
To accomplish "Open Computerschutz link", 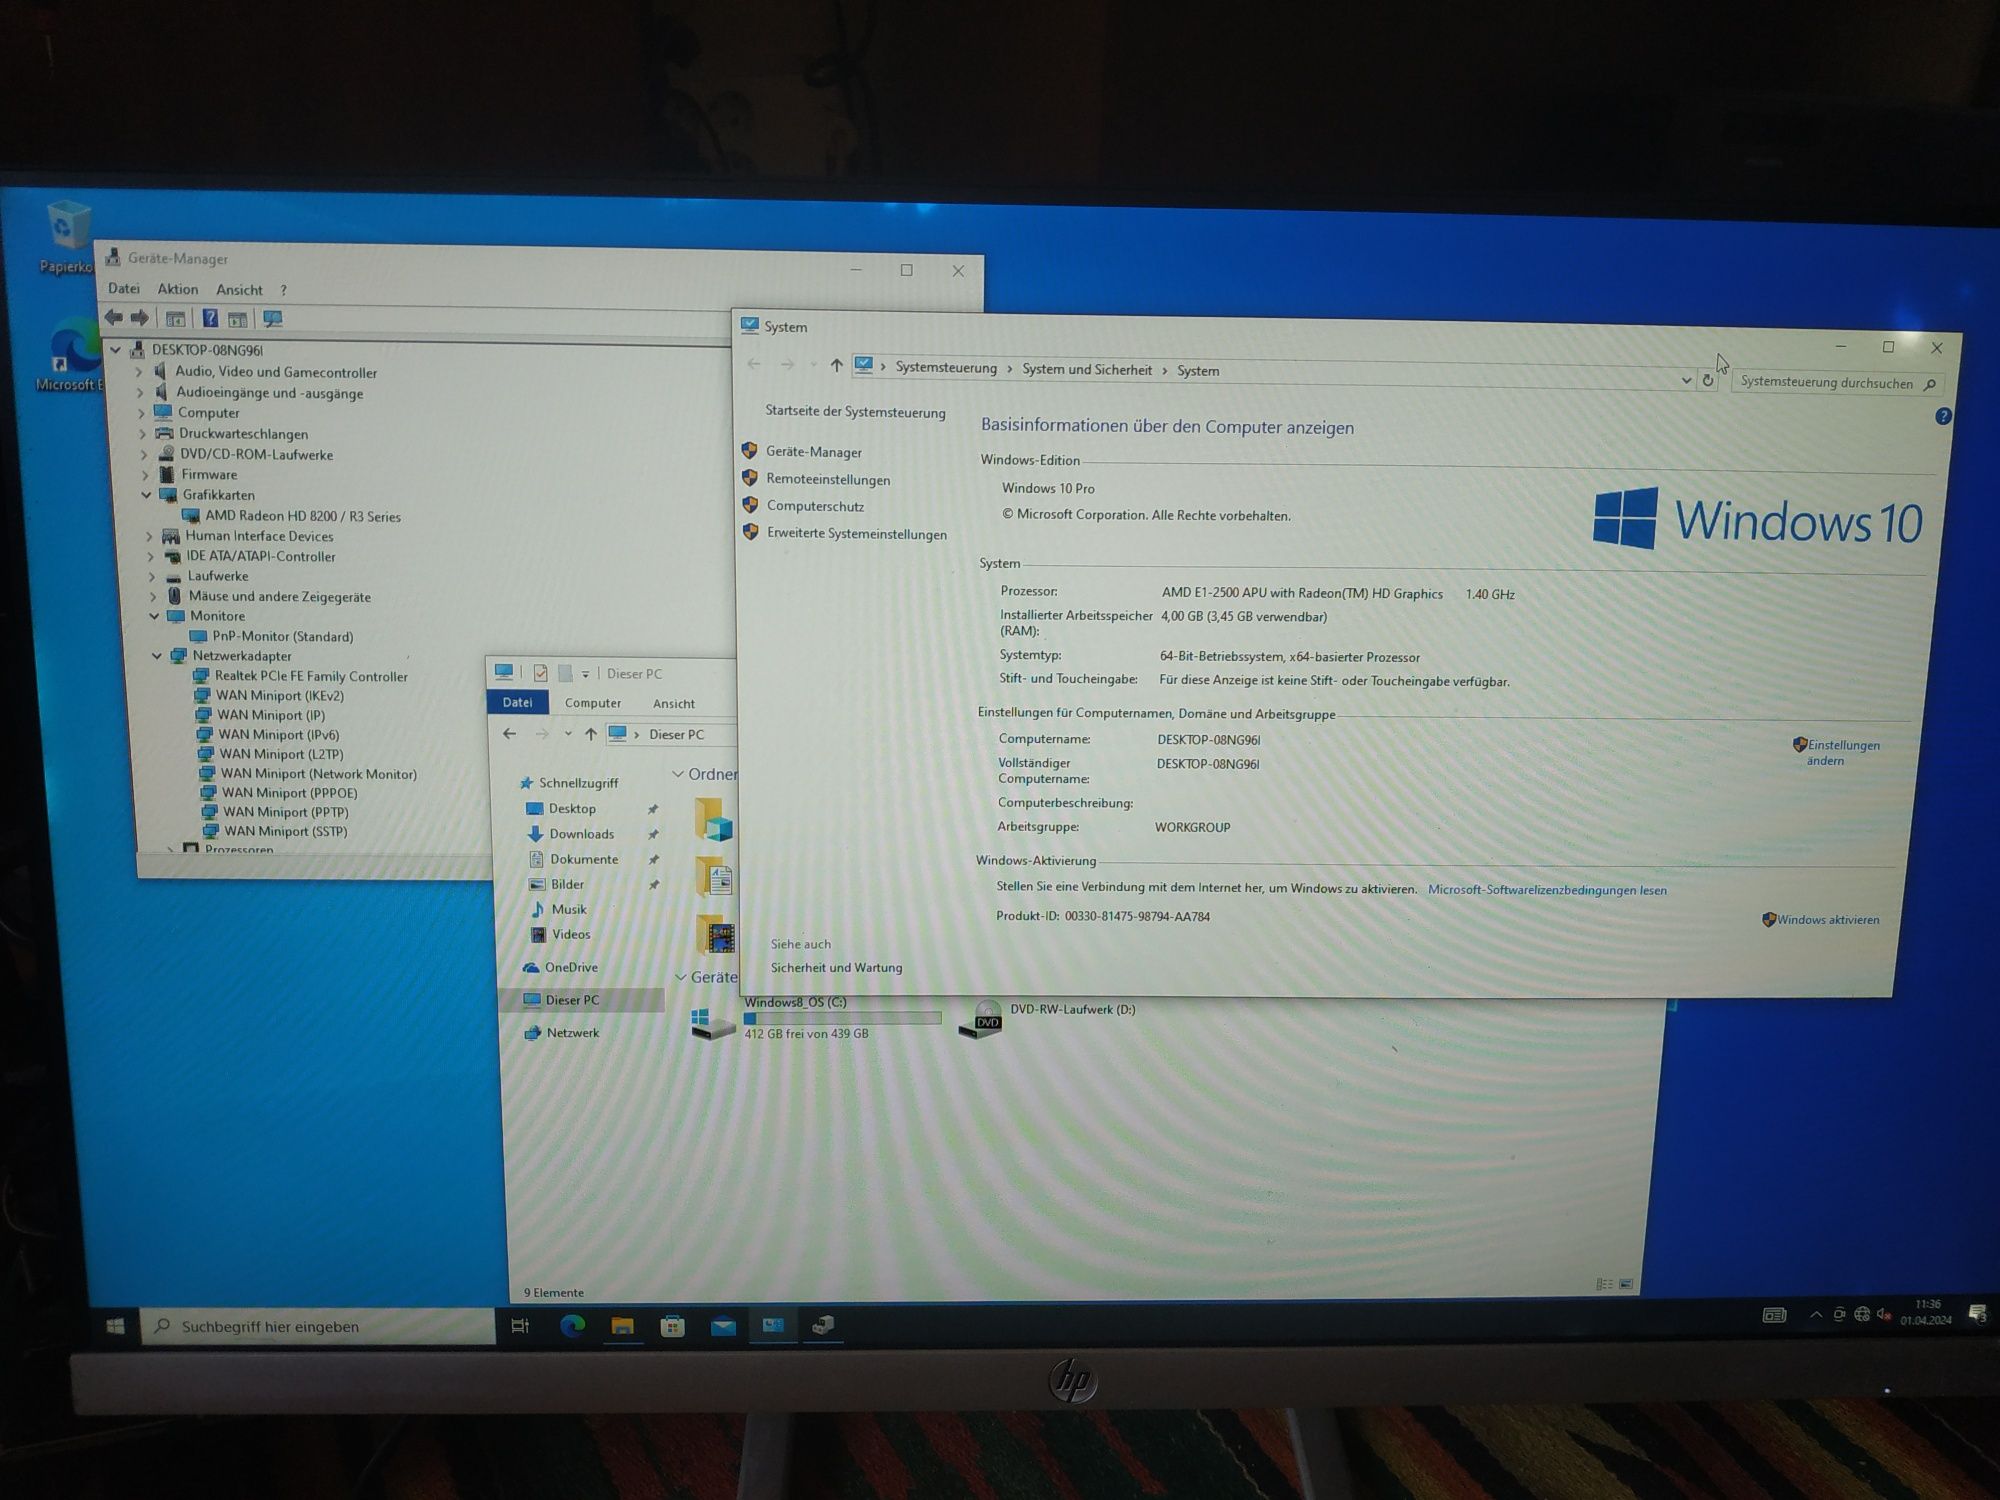I will 815,506.
